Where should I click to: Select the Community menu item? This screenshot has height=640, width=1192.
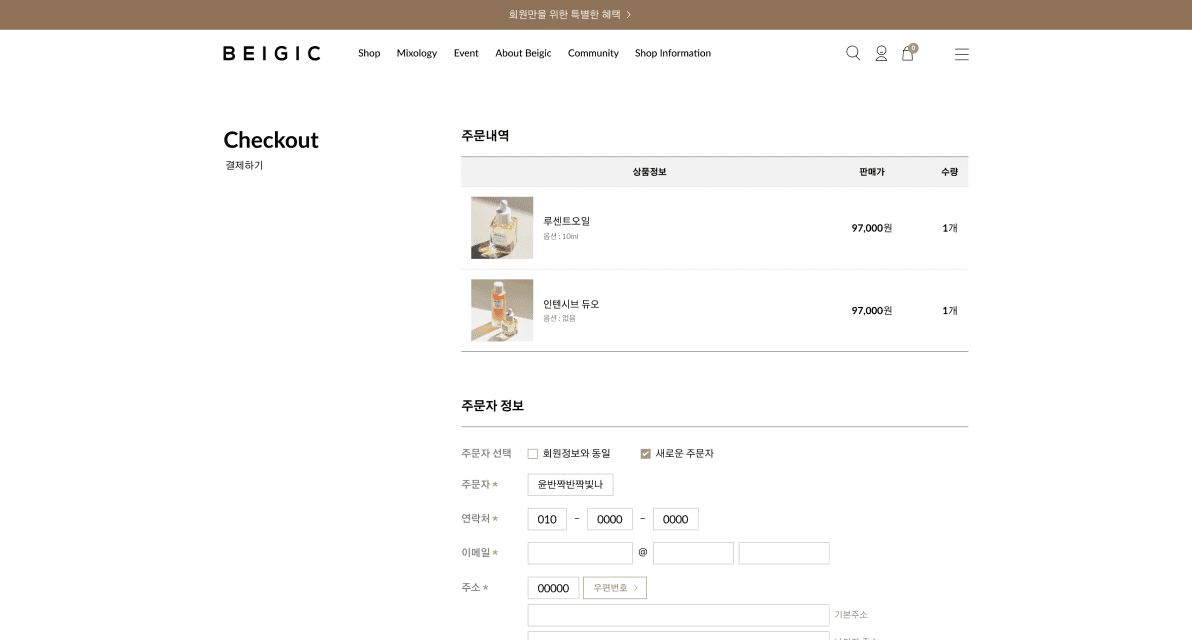593,53
